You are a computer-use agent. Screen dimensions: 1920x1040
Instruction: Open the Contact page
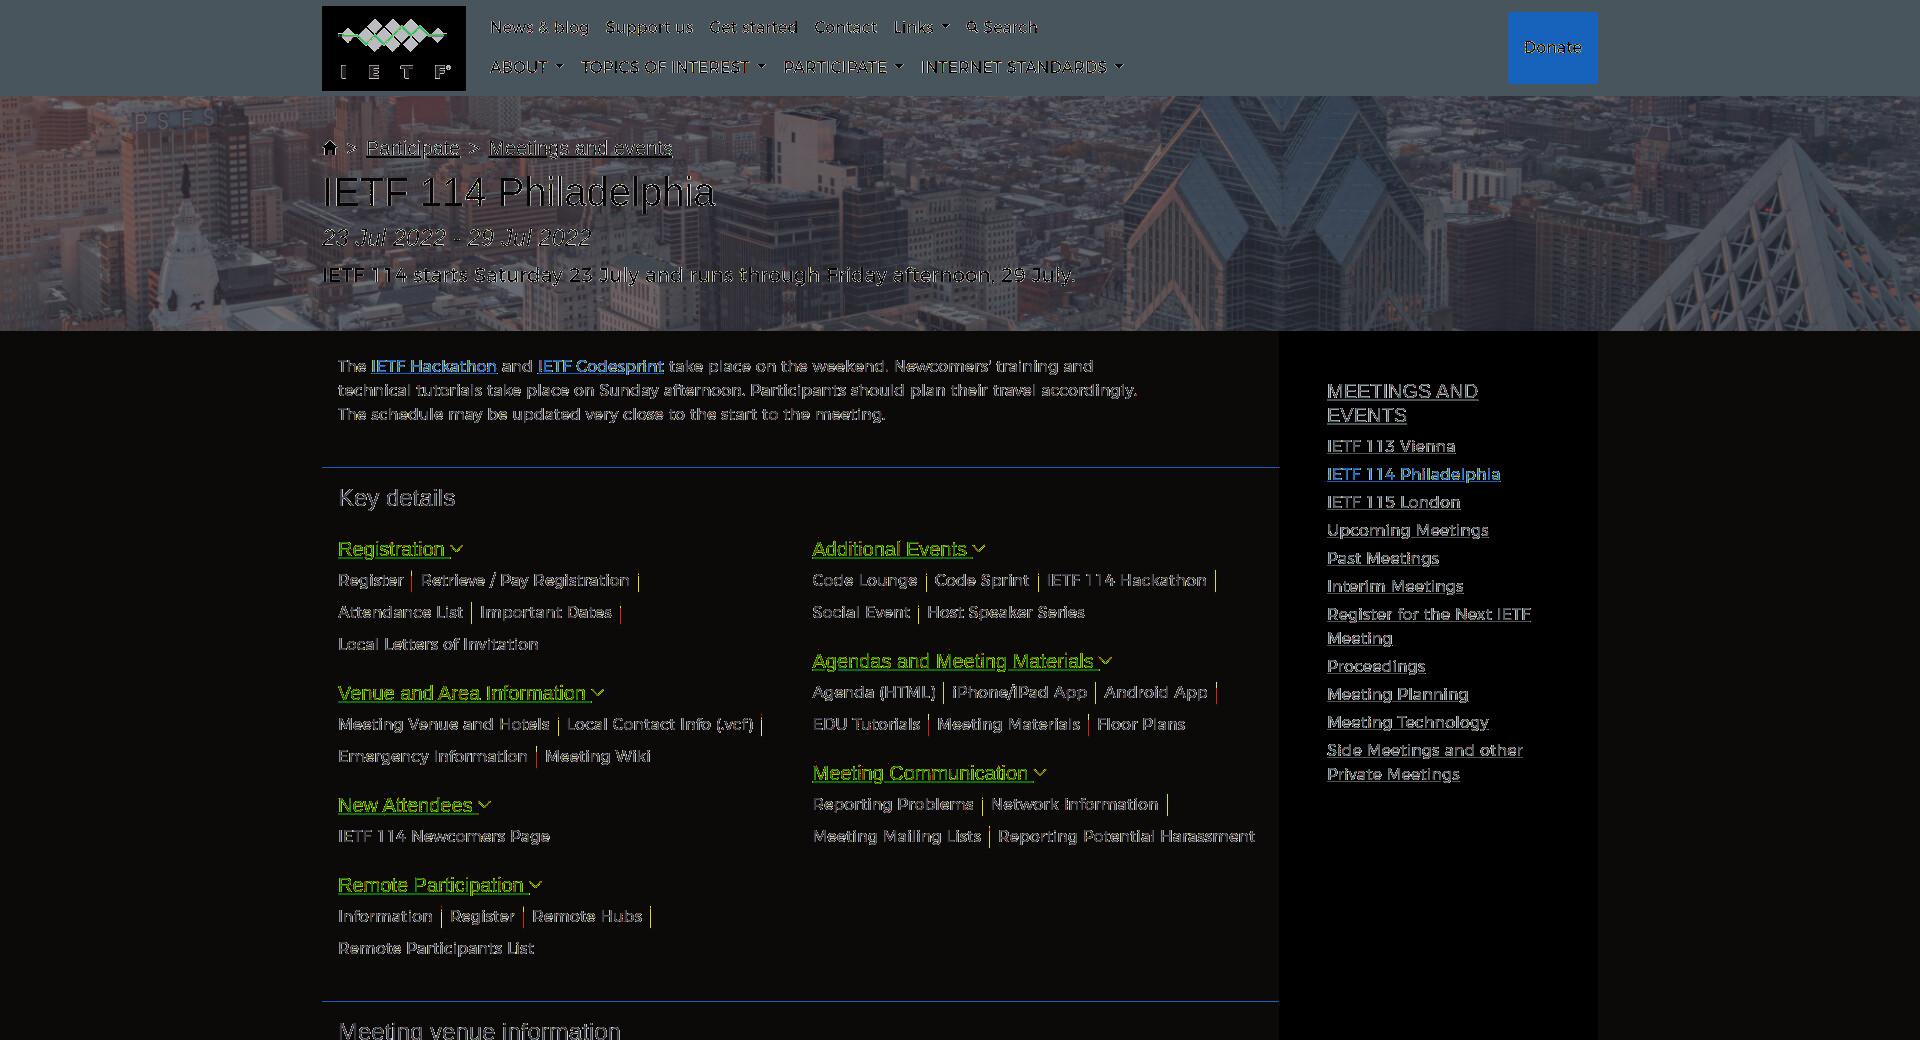[845, 27]
